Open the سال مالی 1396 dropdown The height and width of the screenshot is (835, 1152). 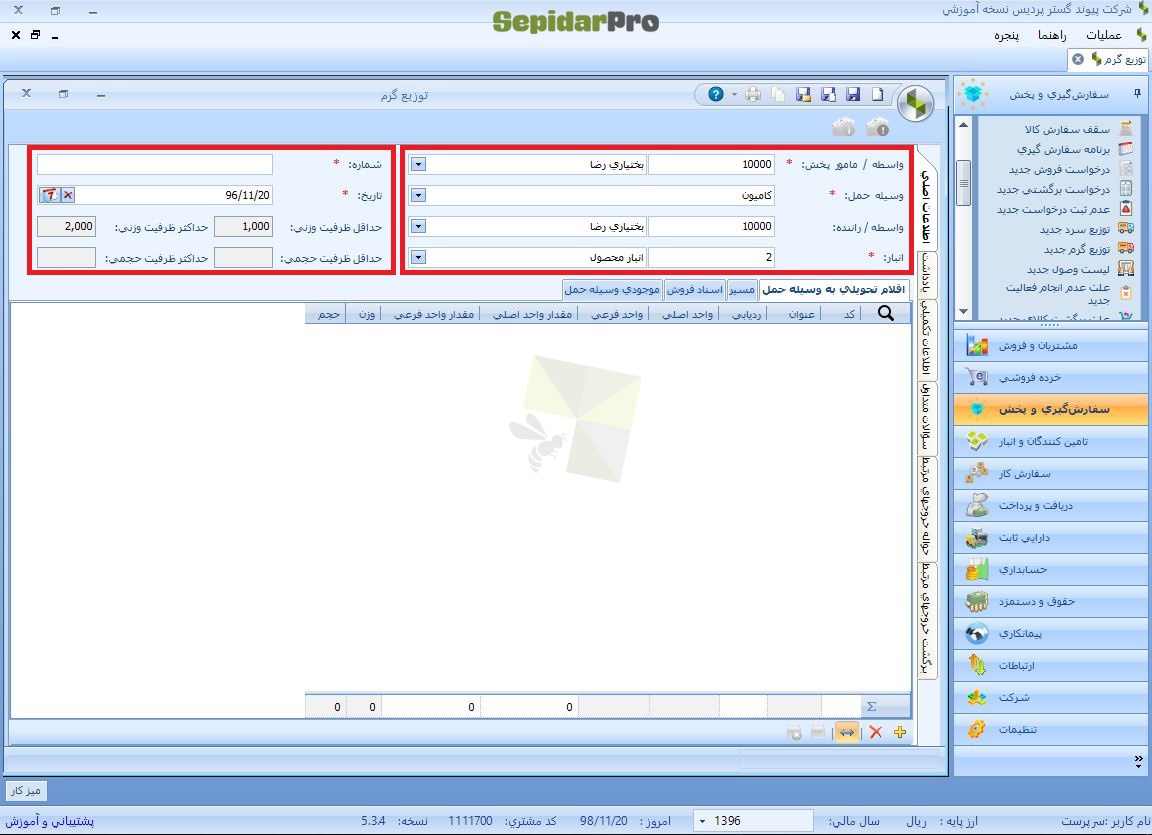pyautogui.click(x=703, y=821)
